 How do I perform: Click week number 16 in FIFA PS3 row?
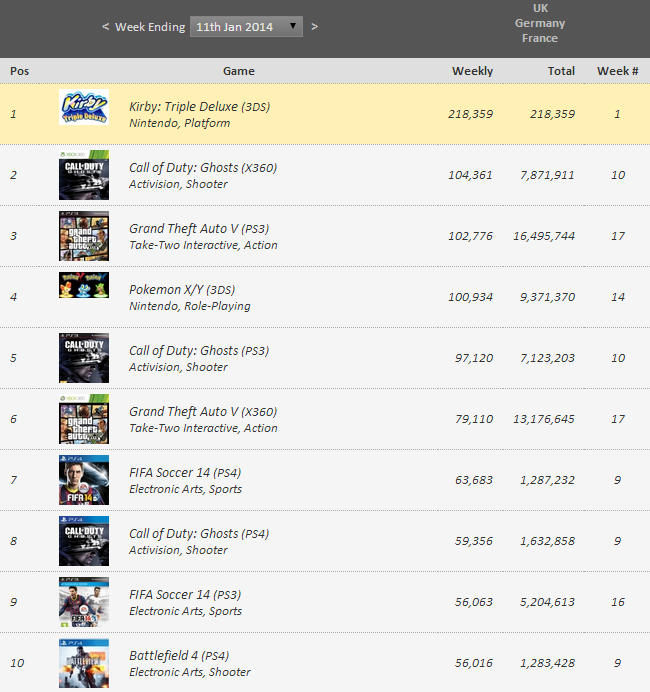pos(618,602)
